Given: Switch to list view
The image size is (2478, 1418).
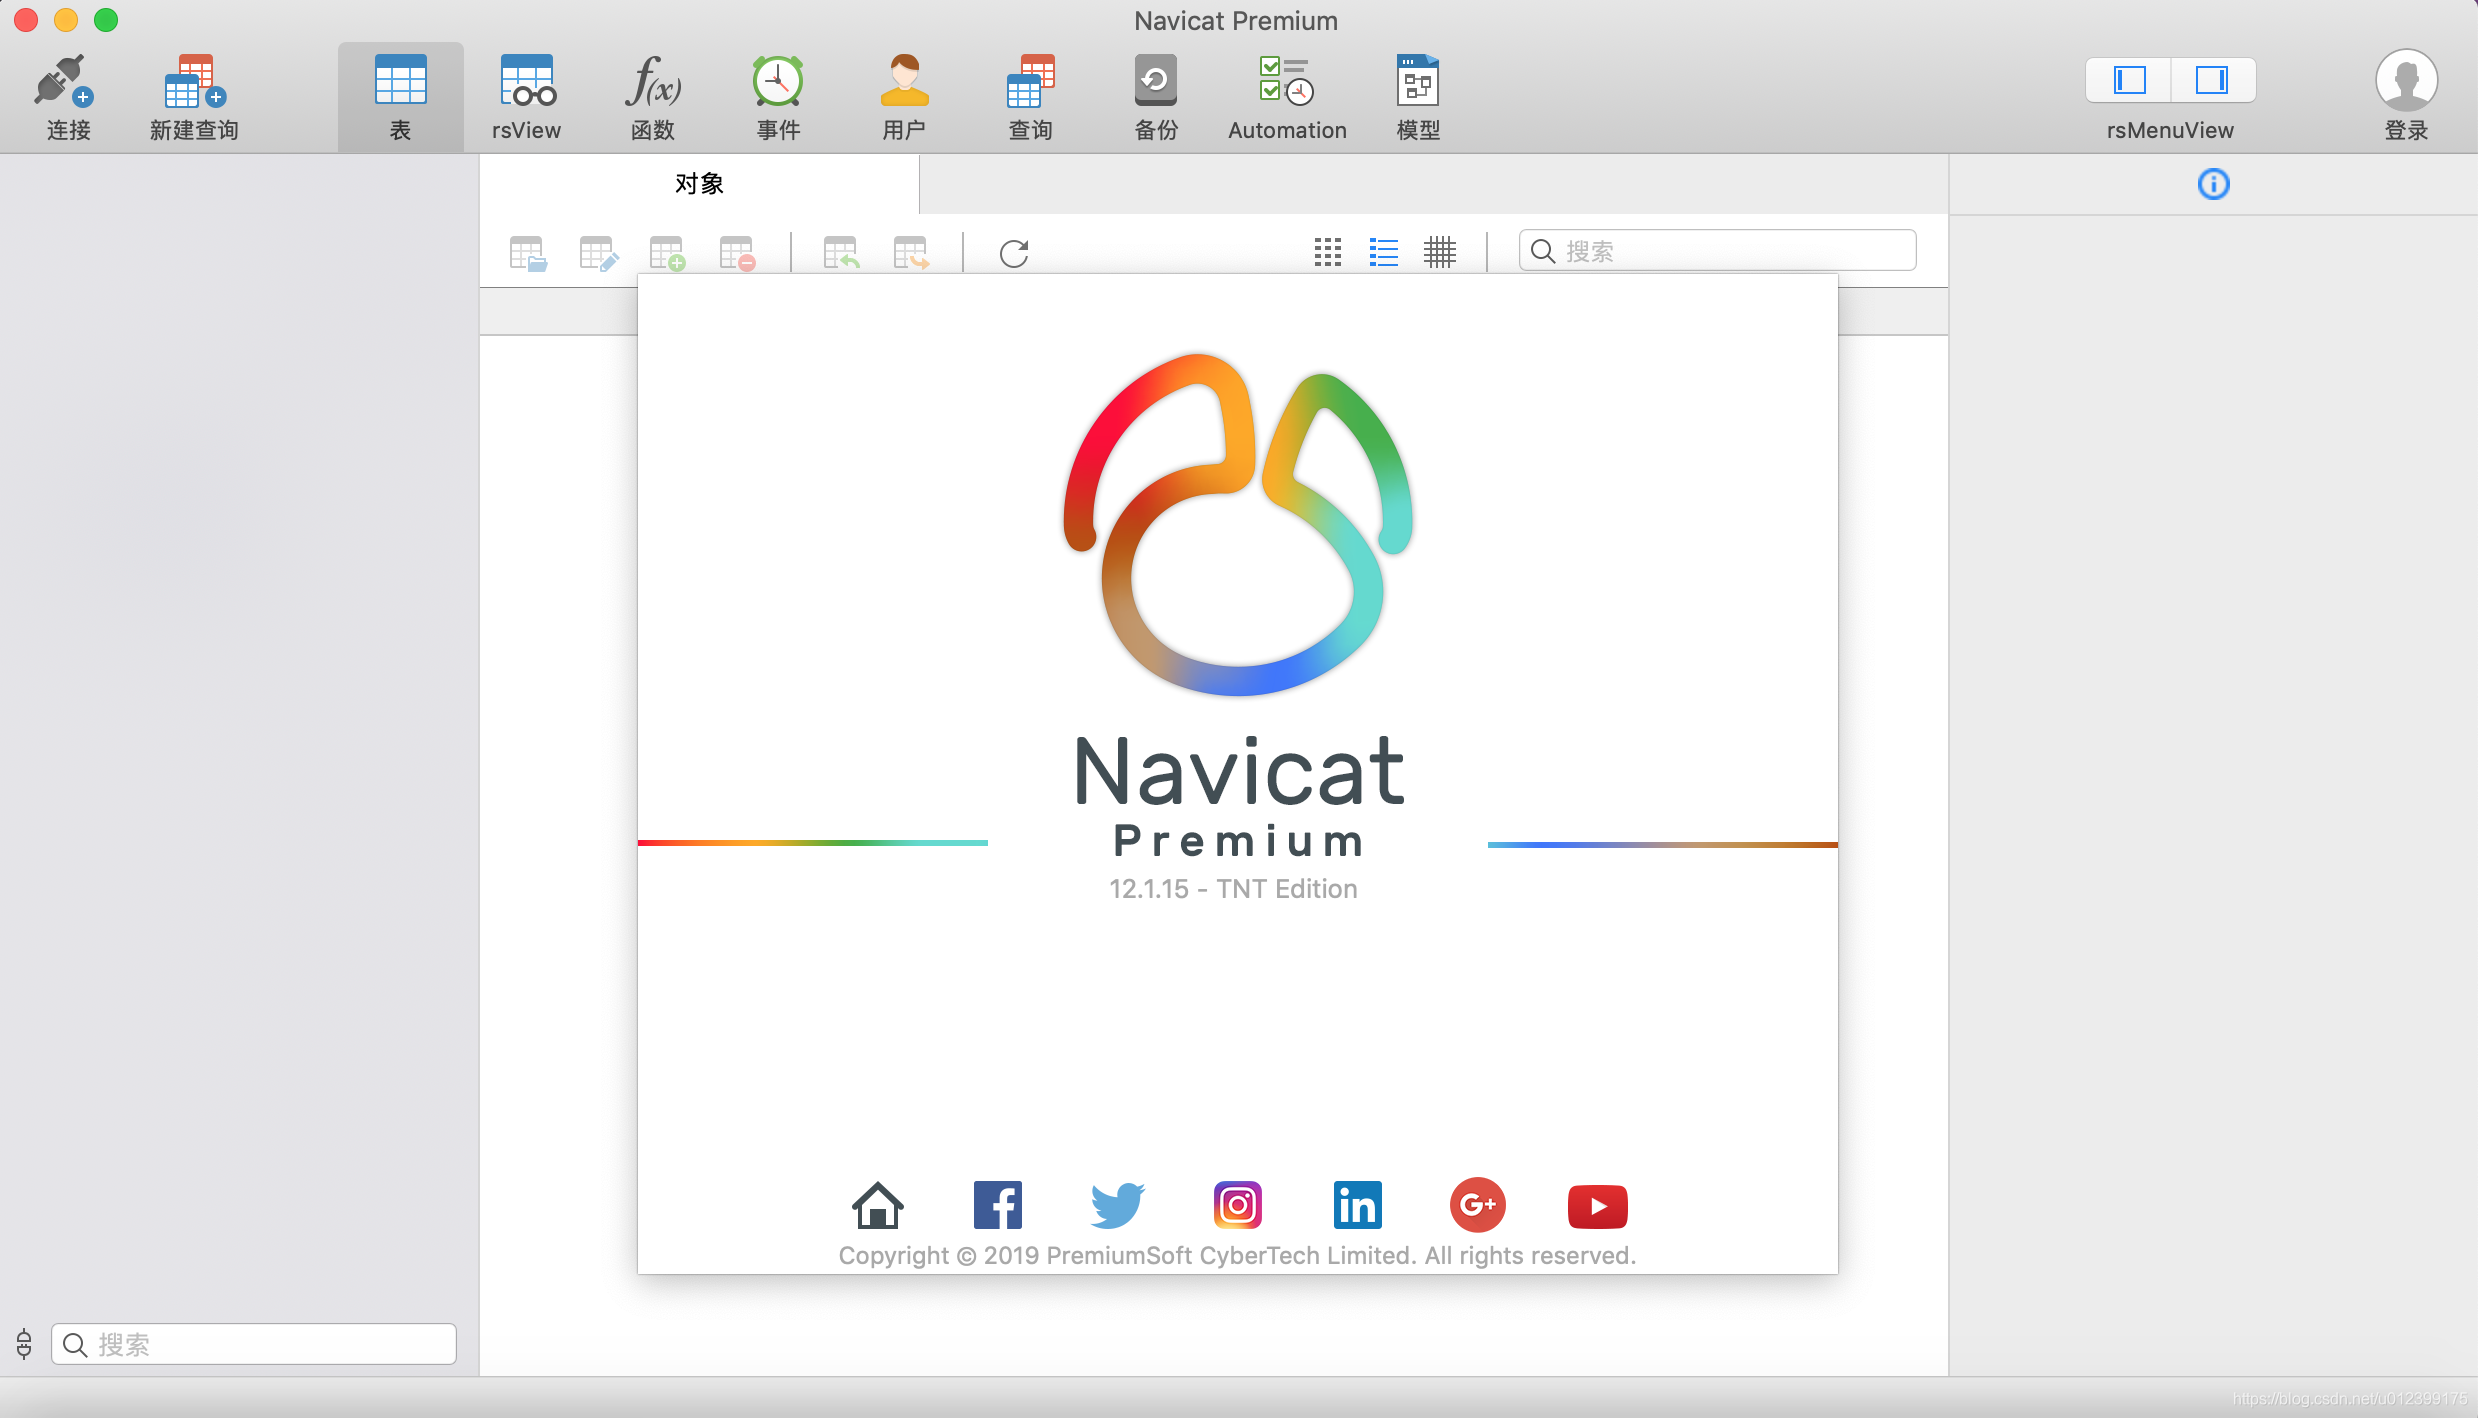Looking at the screenshot, I should [1384, 252].
